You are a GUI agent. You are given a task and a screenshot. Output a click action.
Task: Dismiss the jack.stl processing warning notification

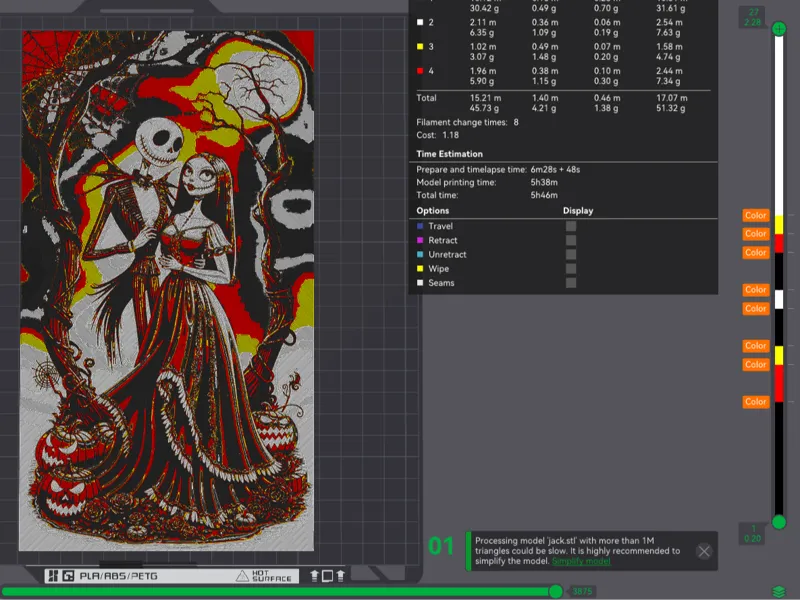click(704, 551)
